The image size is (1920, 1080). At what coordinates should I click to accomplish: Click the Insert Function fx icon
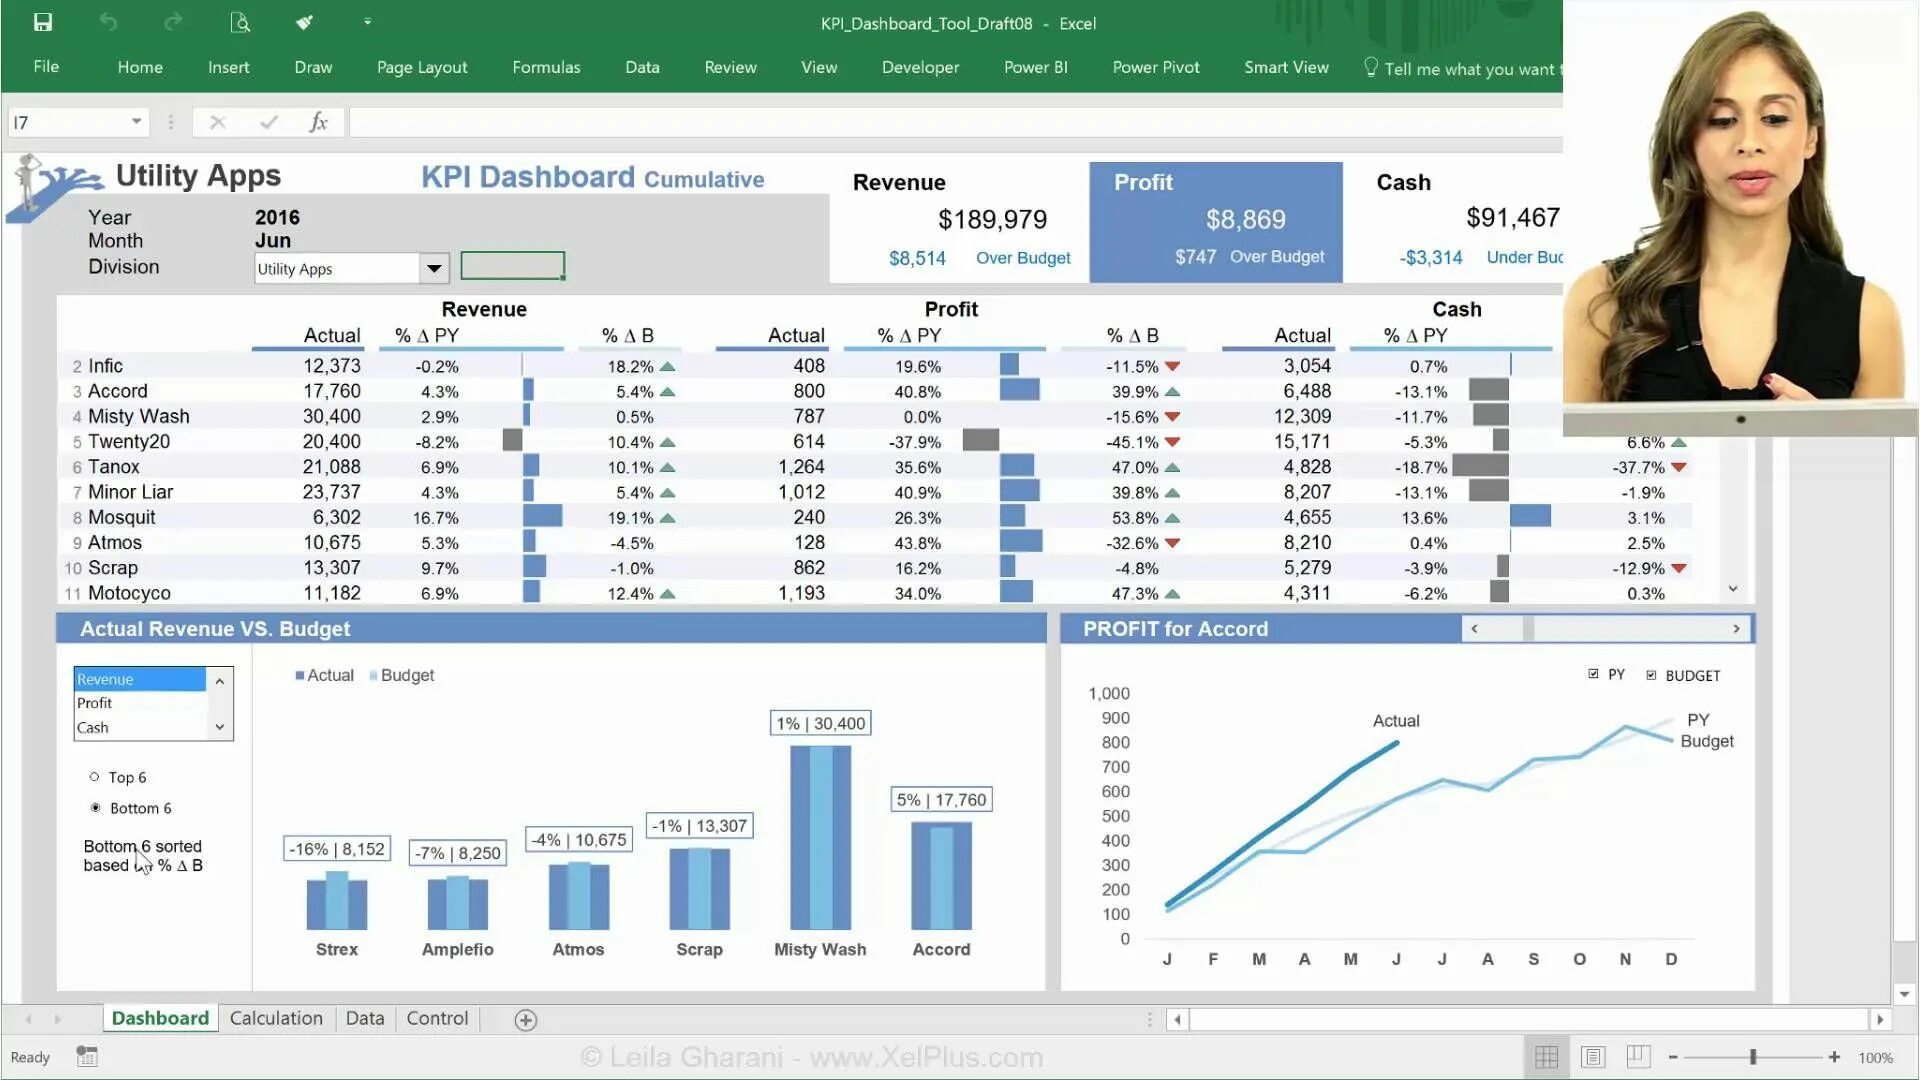pos(318,122)
